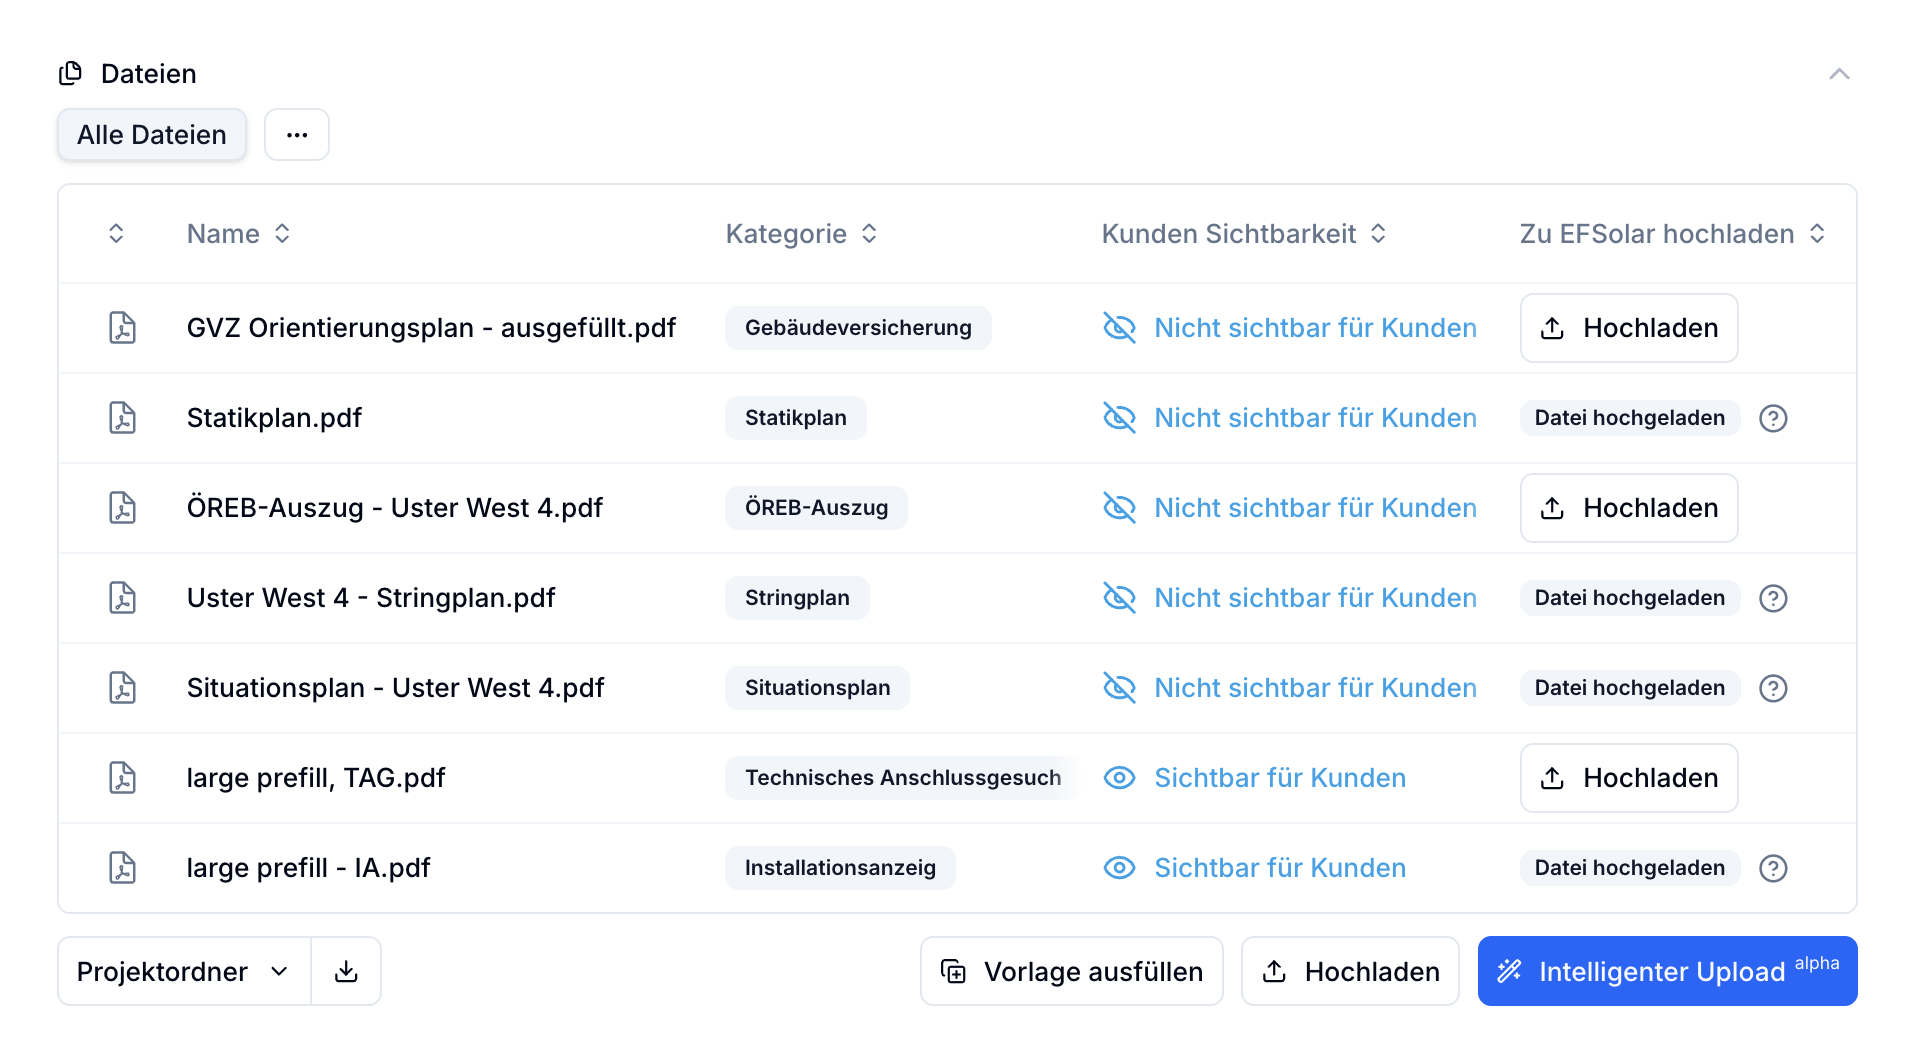Image resolution: width=1920 pixels, height=1048 pixels.
Task: Toggle visibility of ÖREB-Auszug file for customers
Action: pyautogui.click(x=1289, y=508)
